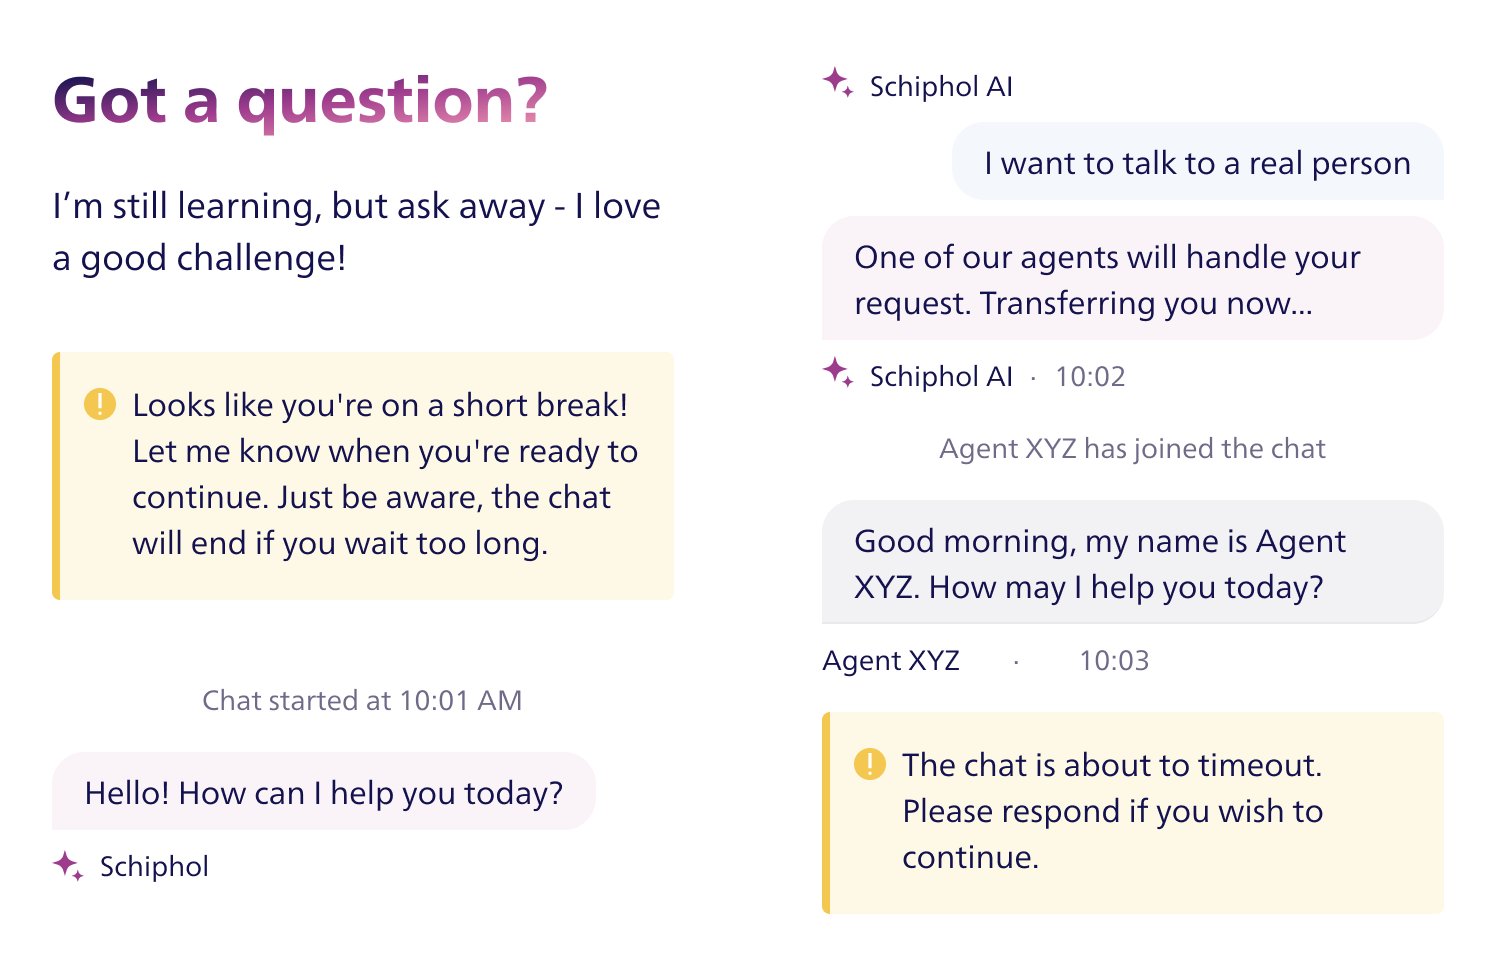This screenshot has width=1486, height=977.
Task: Click the 'Got a question?' heading
Action: [300, 101]
